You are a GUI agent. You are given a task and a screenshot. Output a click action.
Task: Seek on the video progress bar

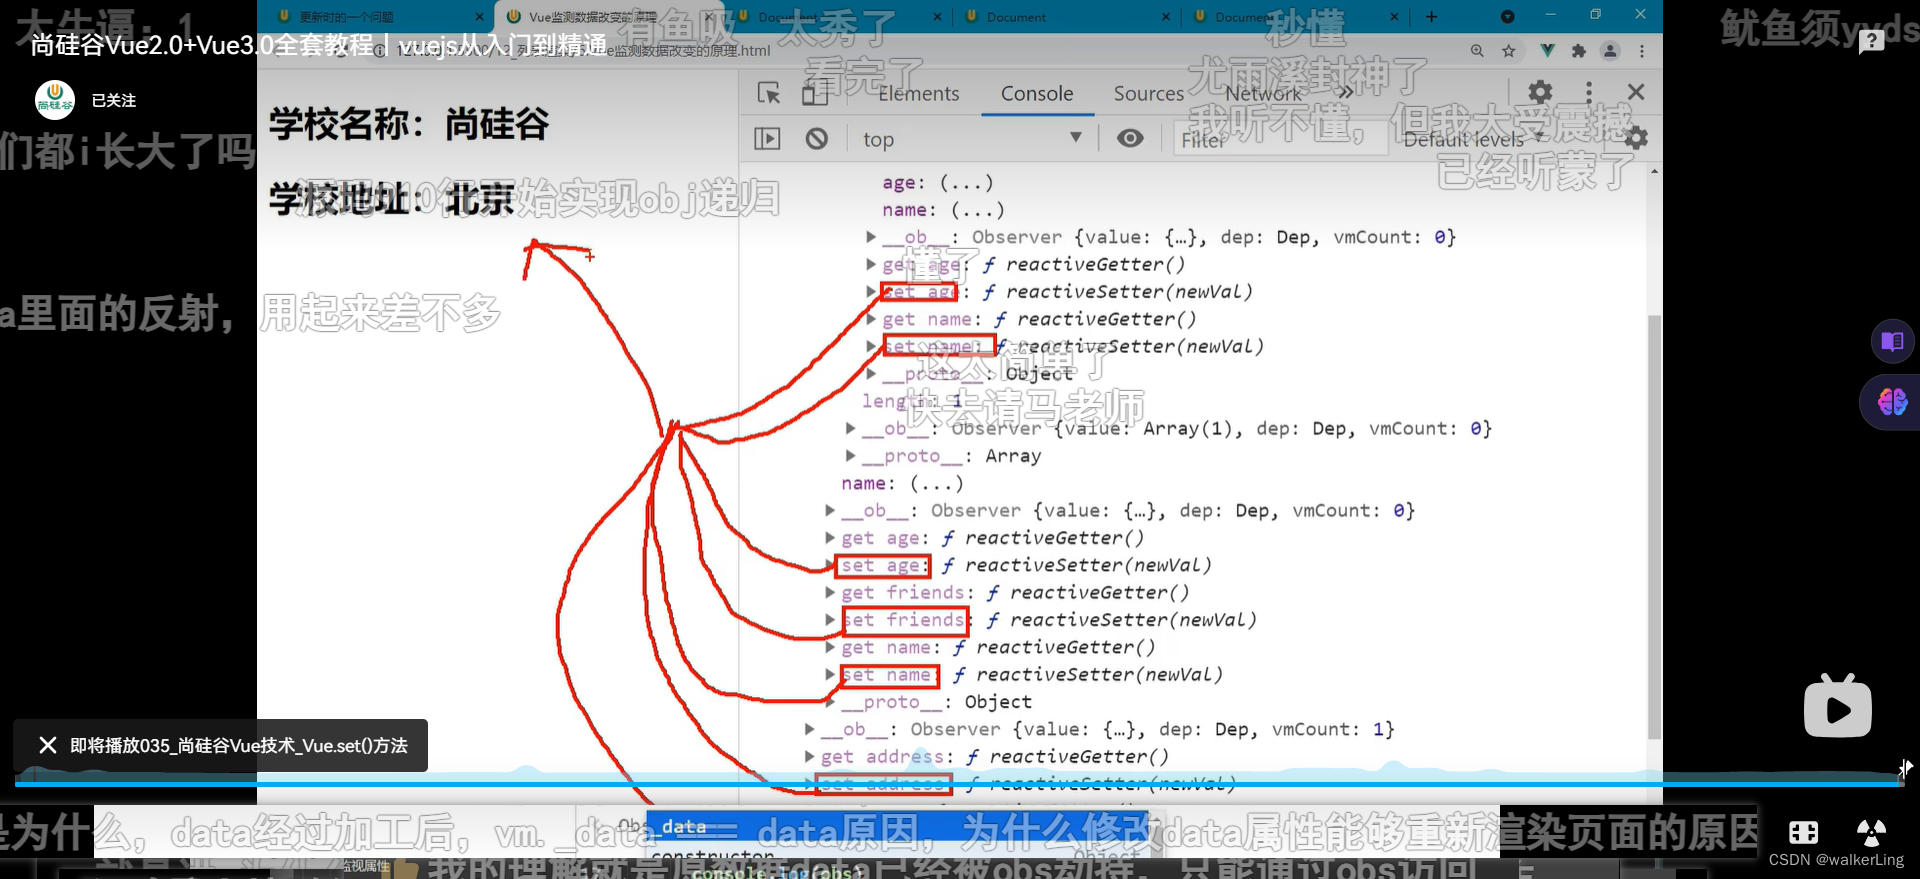958,784
